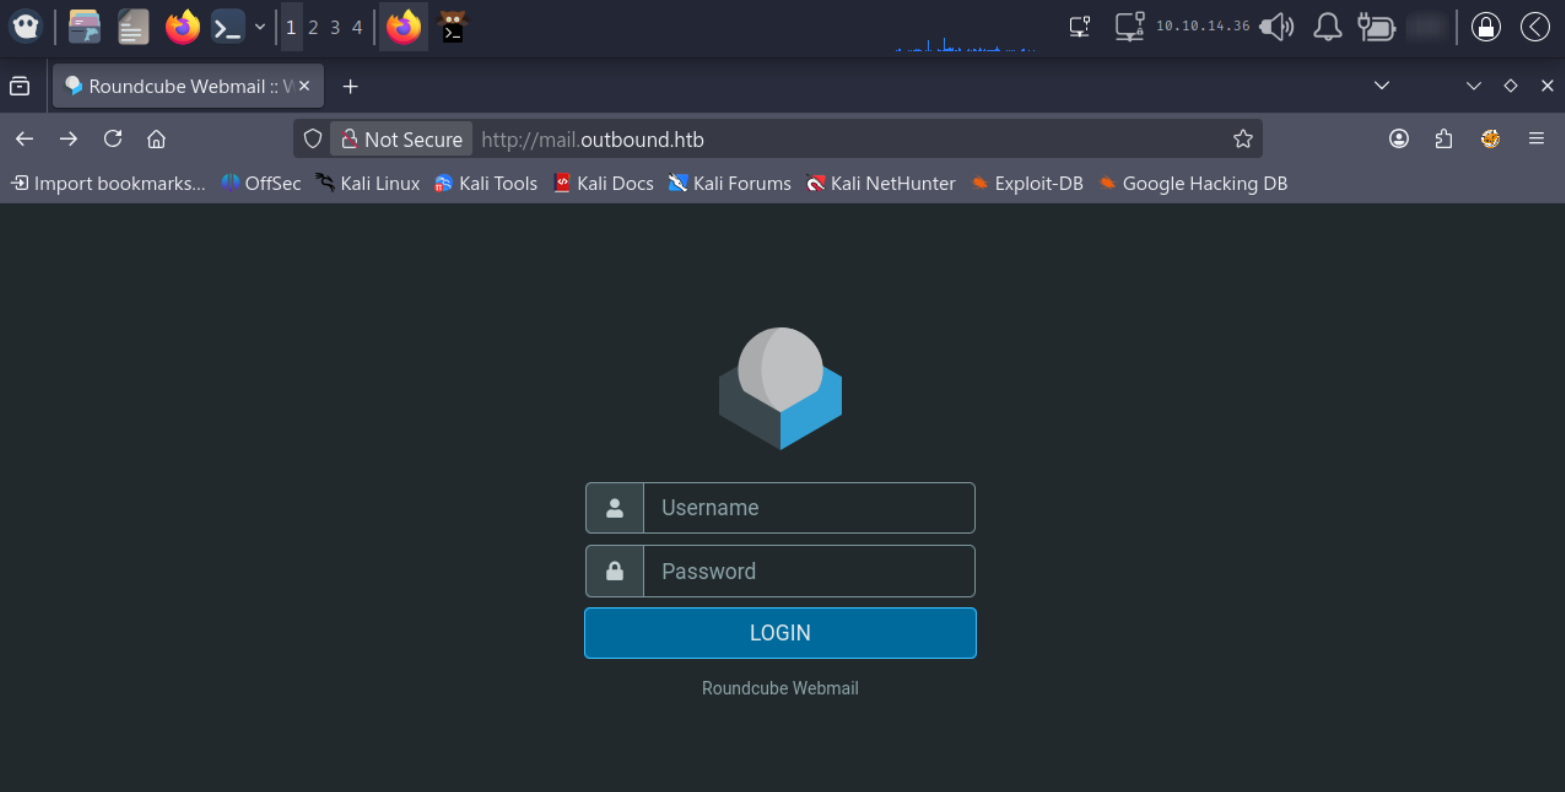Switch to workspace 4
This screenshot has height=792, width=1565.
(x=357, y=27)
